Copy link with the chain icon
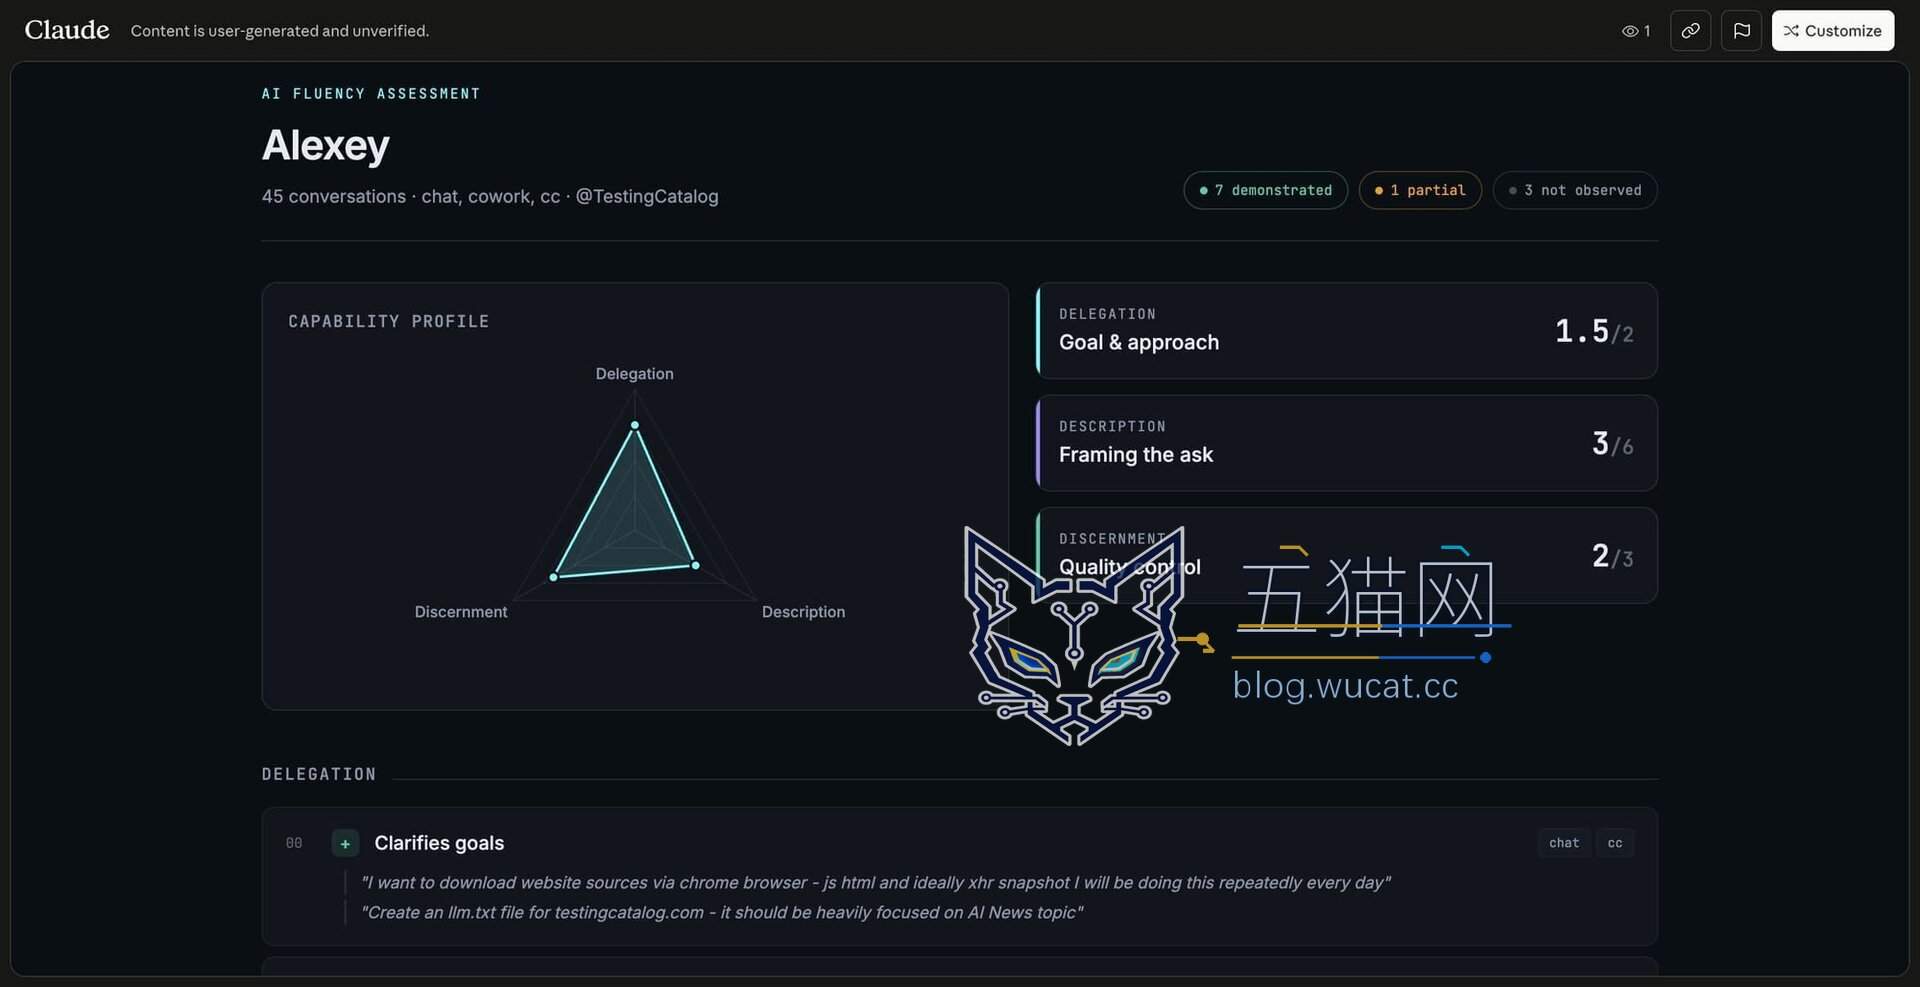 click(x=1690, y=31)
